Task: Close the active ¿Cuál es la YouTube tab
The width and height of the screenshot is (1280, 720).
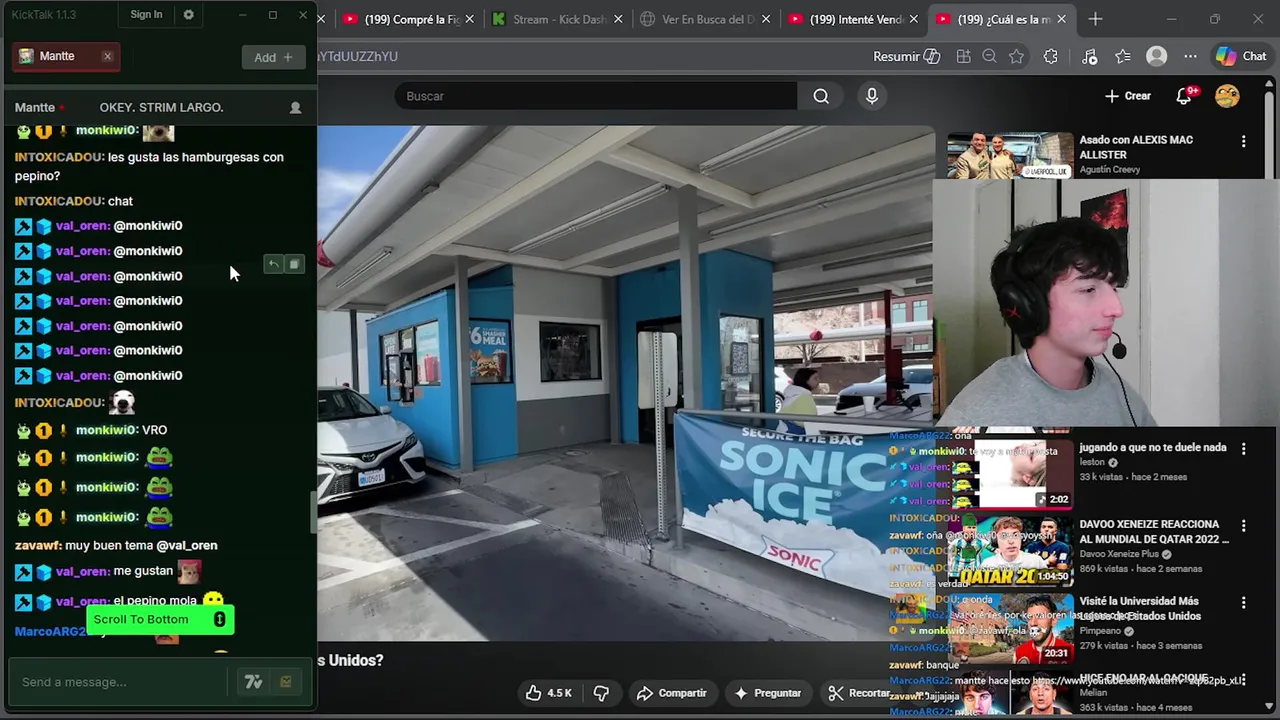Action: pyautogui.click(x=1061, y=19)
